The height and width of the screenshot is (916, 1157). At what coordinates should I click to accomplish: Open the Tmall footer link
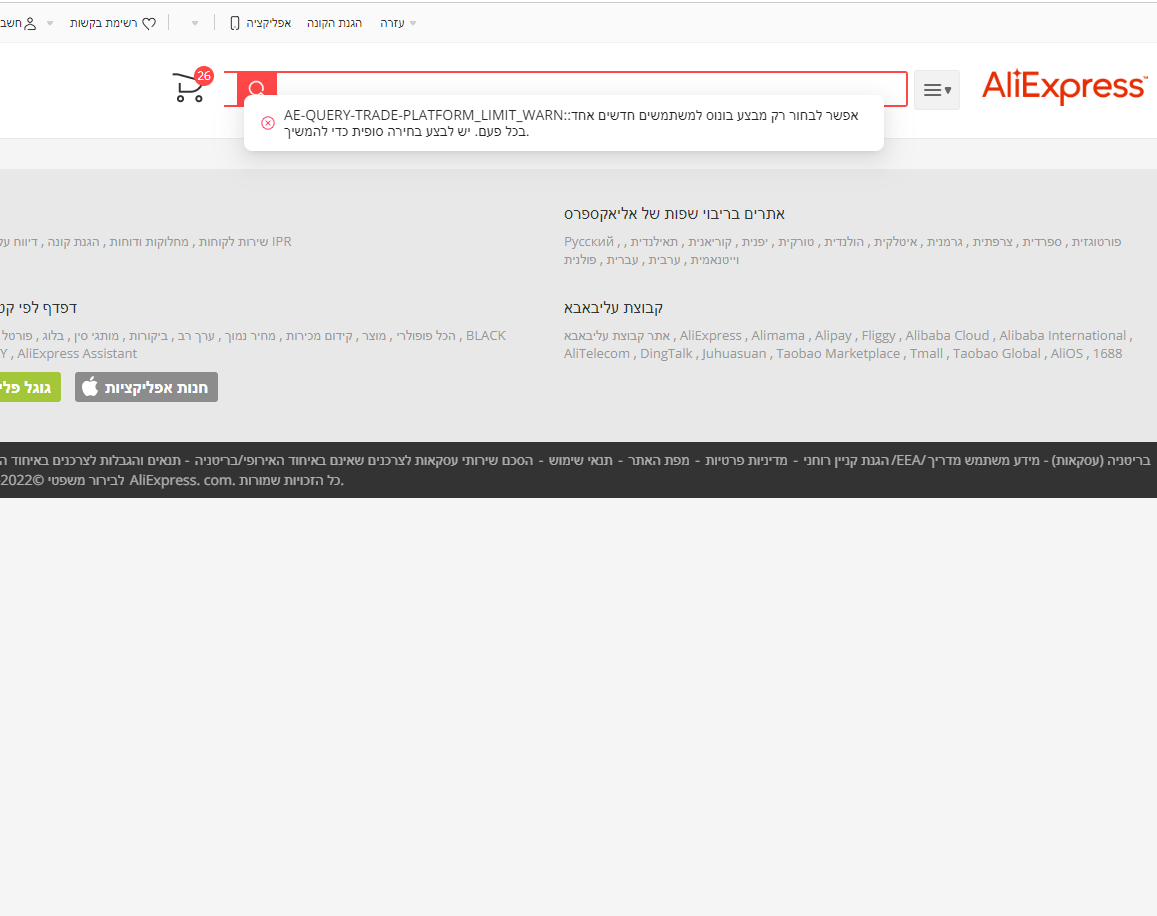[x=926, y=354]
